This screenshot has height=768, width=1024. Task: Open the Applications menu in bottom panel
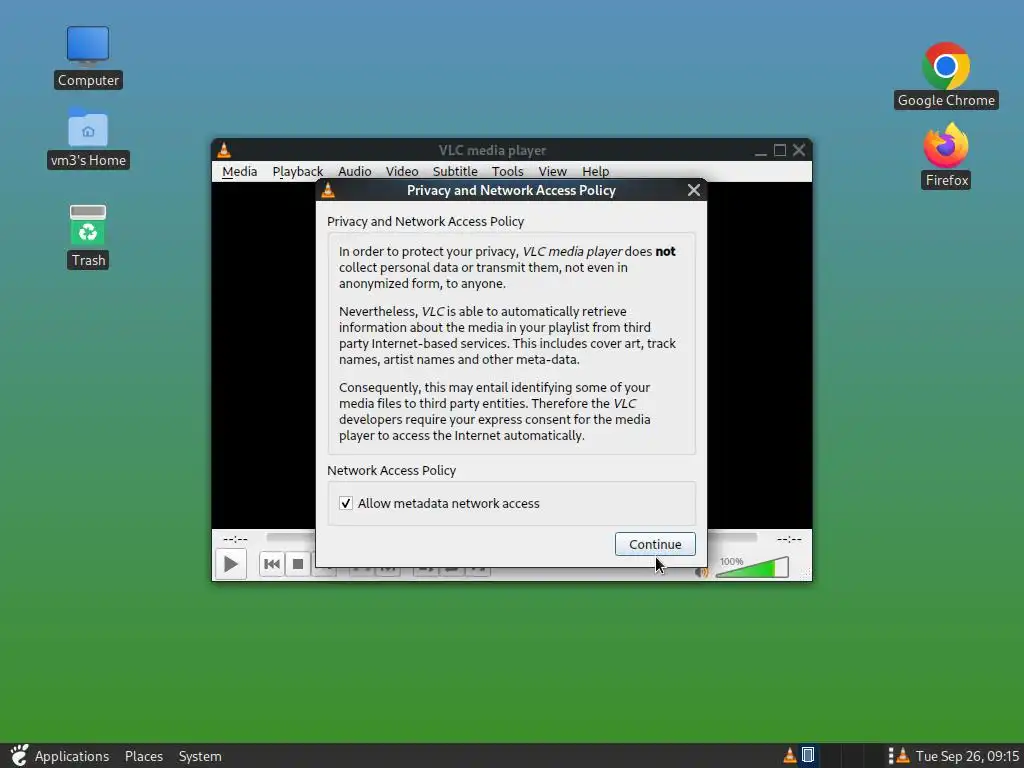tap(61, 756)
